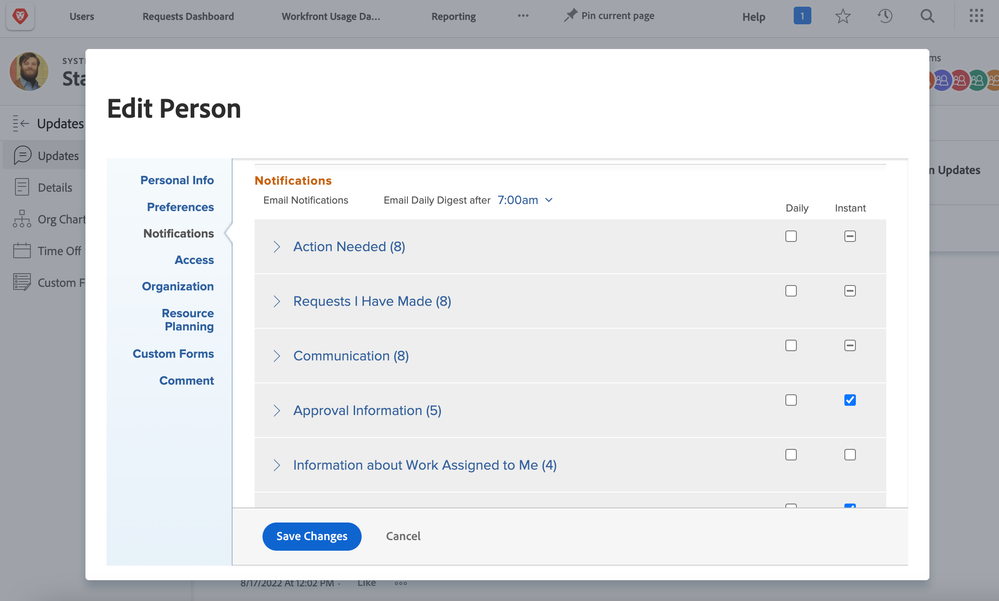Open the three-dots more menu in top navigation

[523, 16]
